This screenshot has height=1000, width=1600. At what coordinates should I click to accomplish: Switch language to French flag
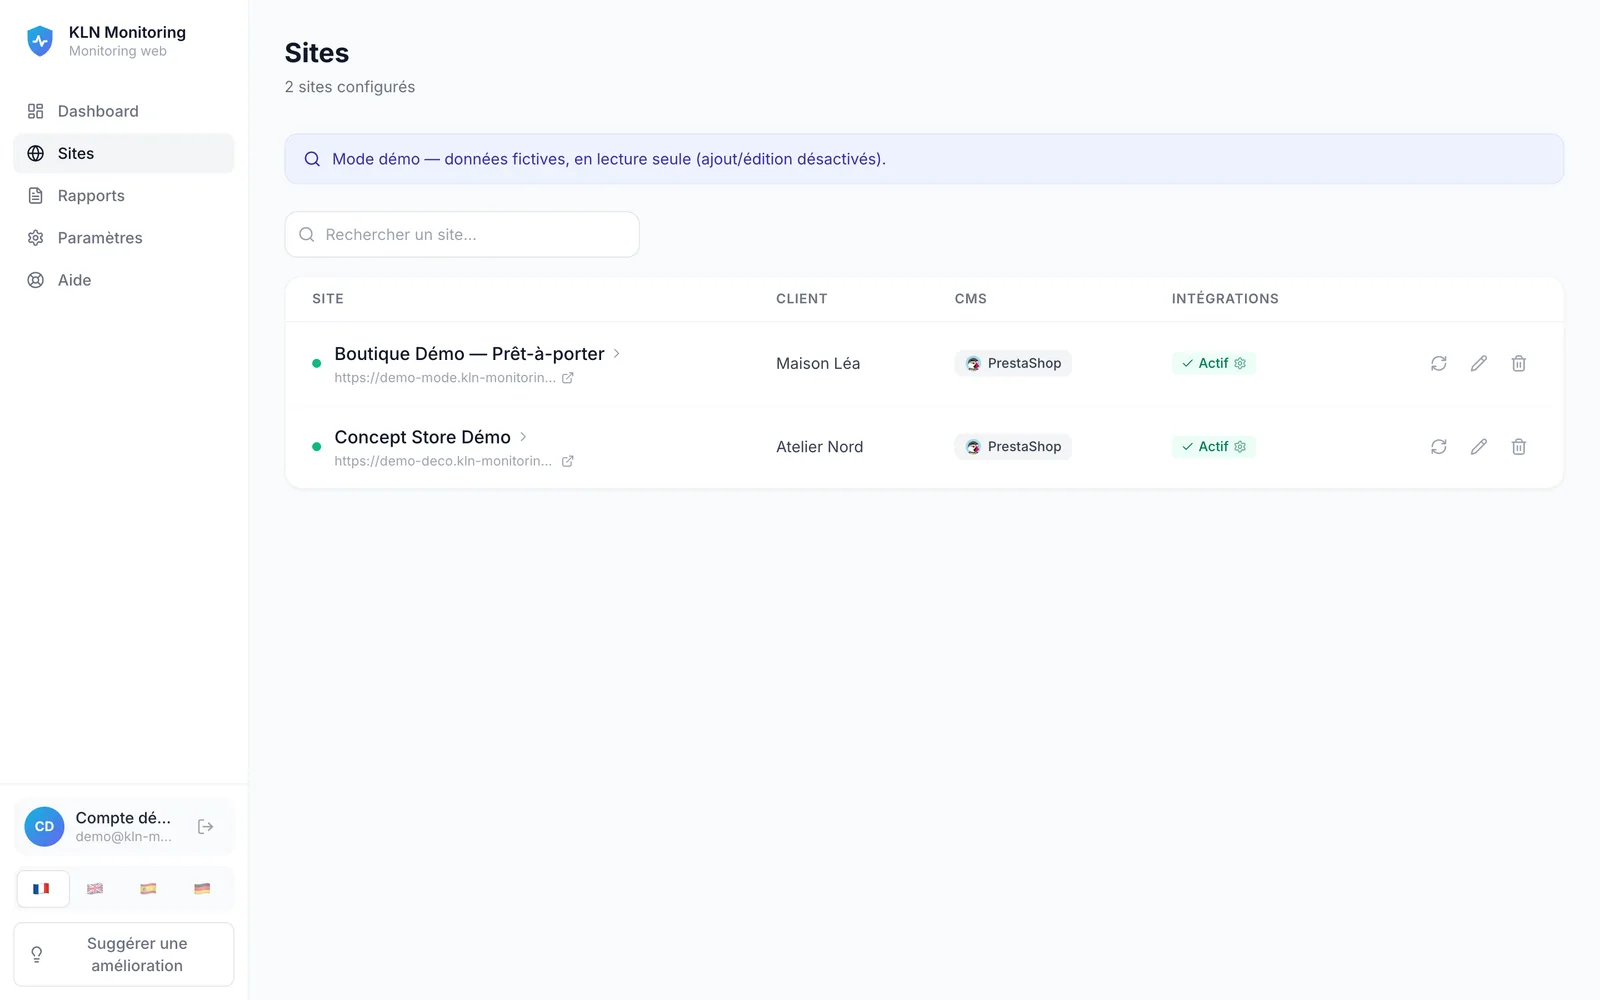(42, 889)
